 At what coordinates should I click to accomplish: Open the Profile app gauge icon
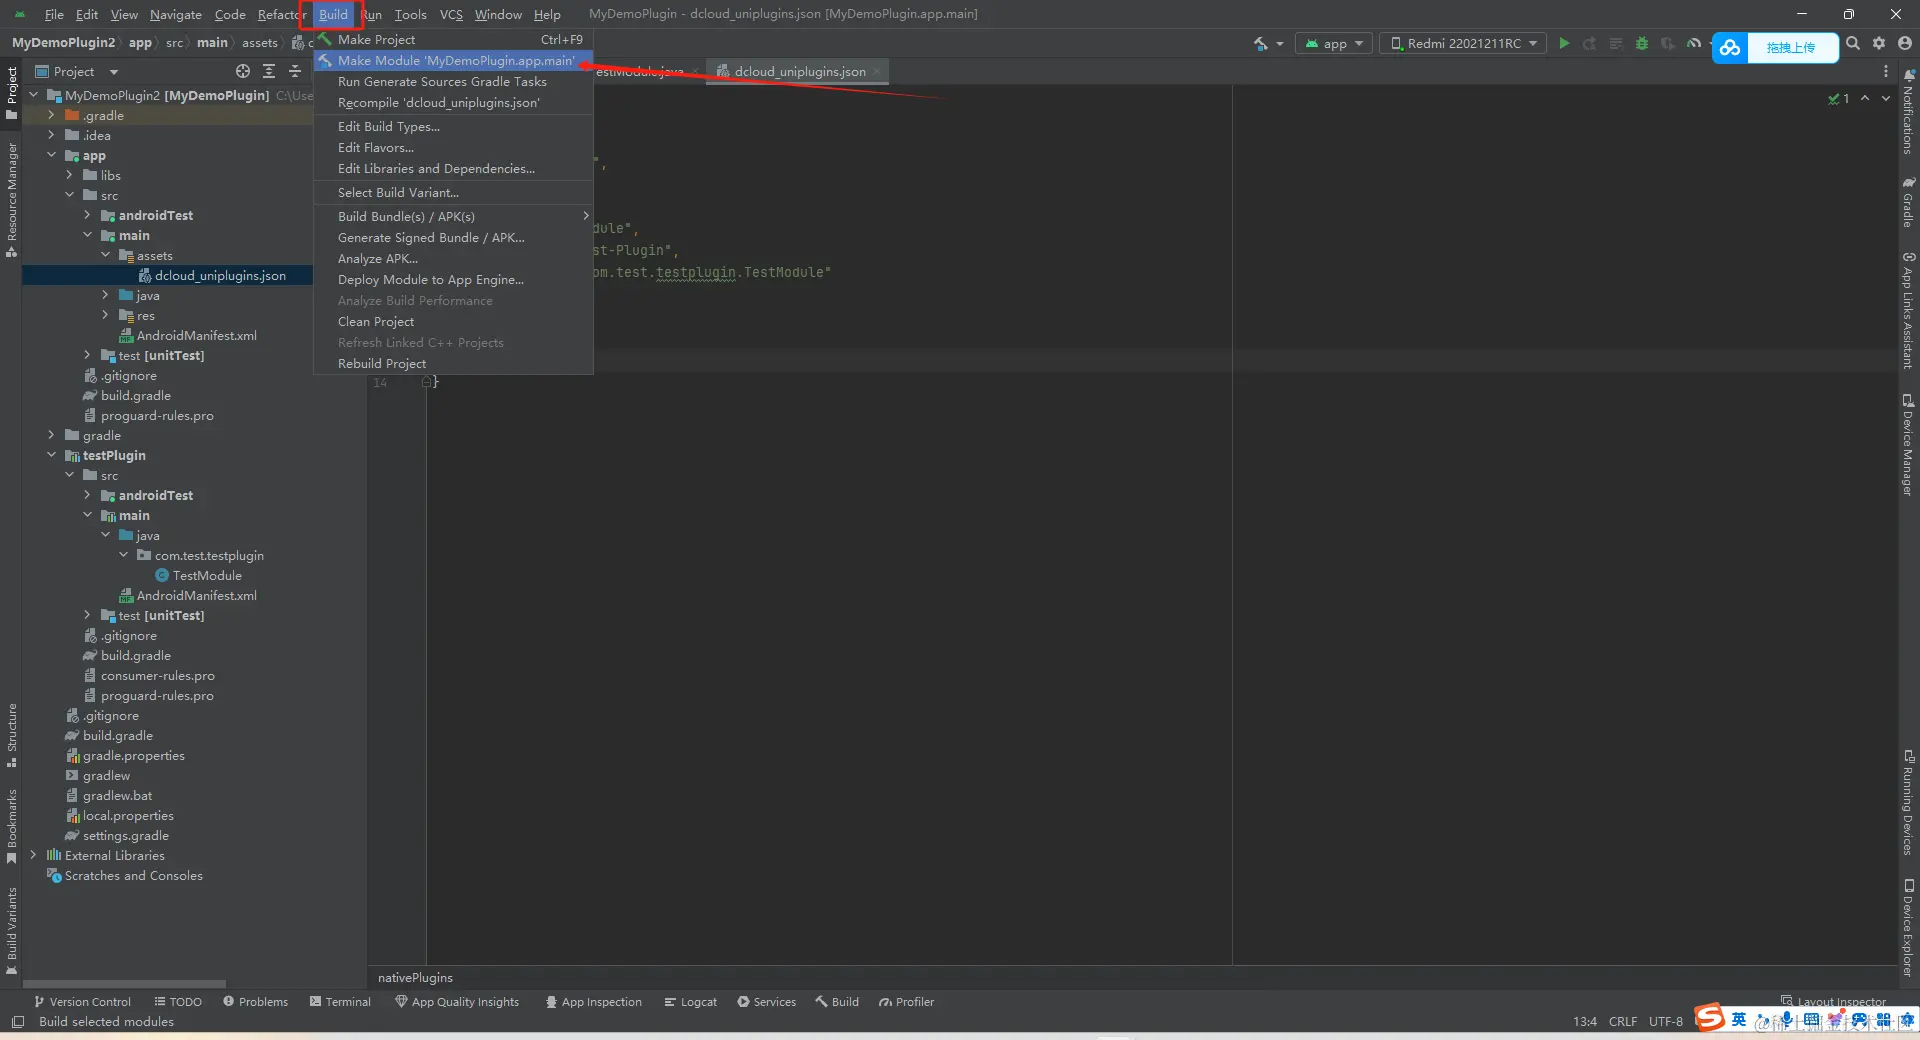point(1693,43)
